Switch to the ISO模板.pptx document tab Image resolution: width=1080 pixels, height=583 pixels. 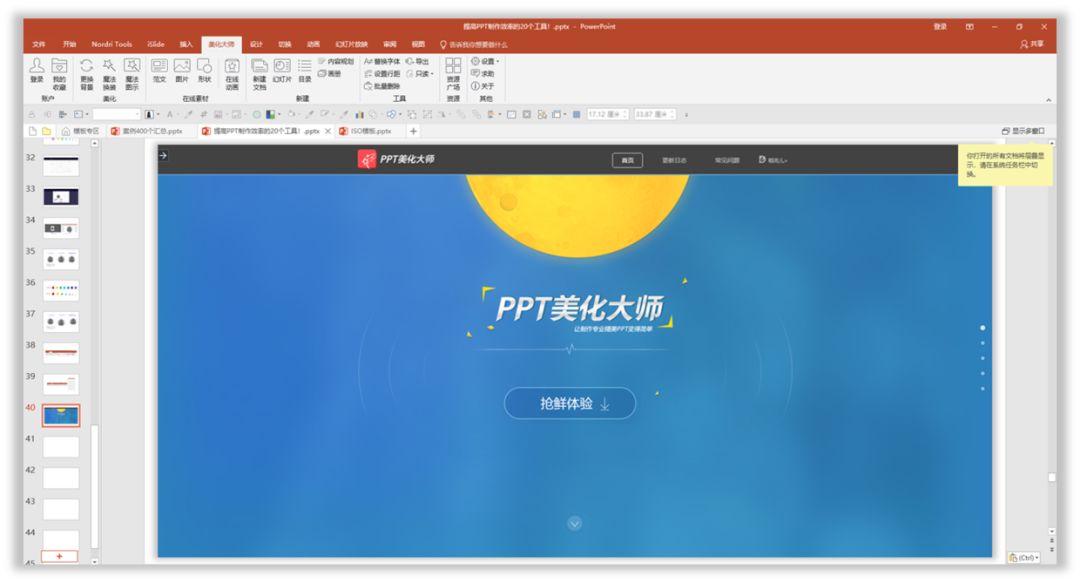(x=366, y=131)
